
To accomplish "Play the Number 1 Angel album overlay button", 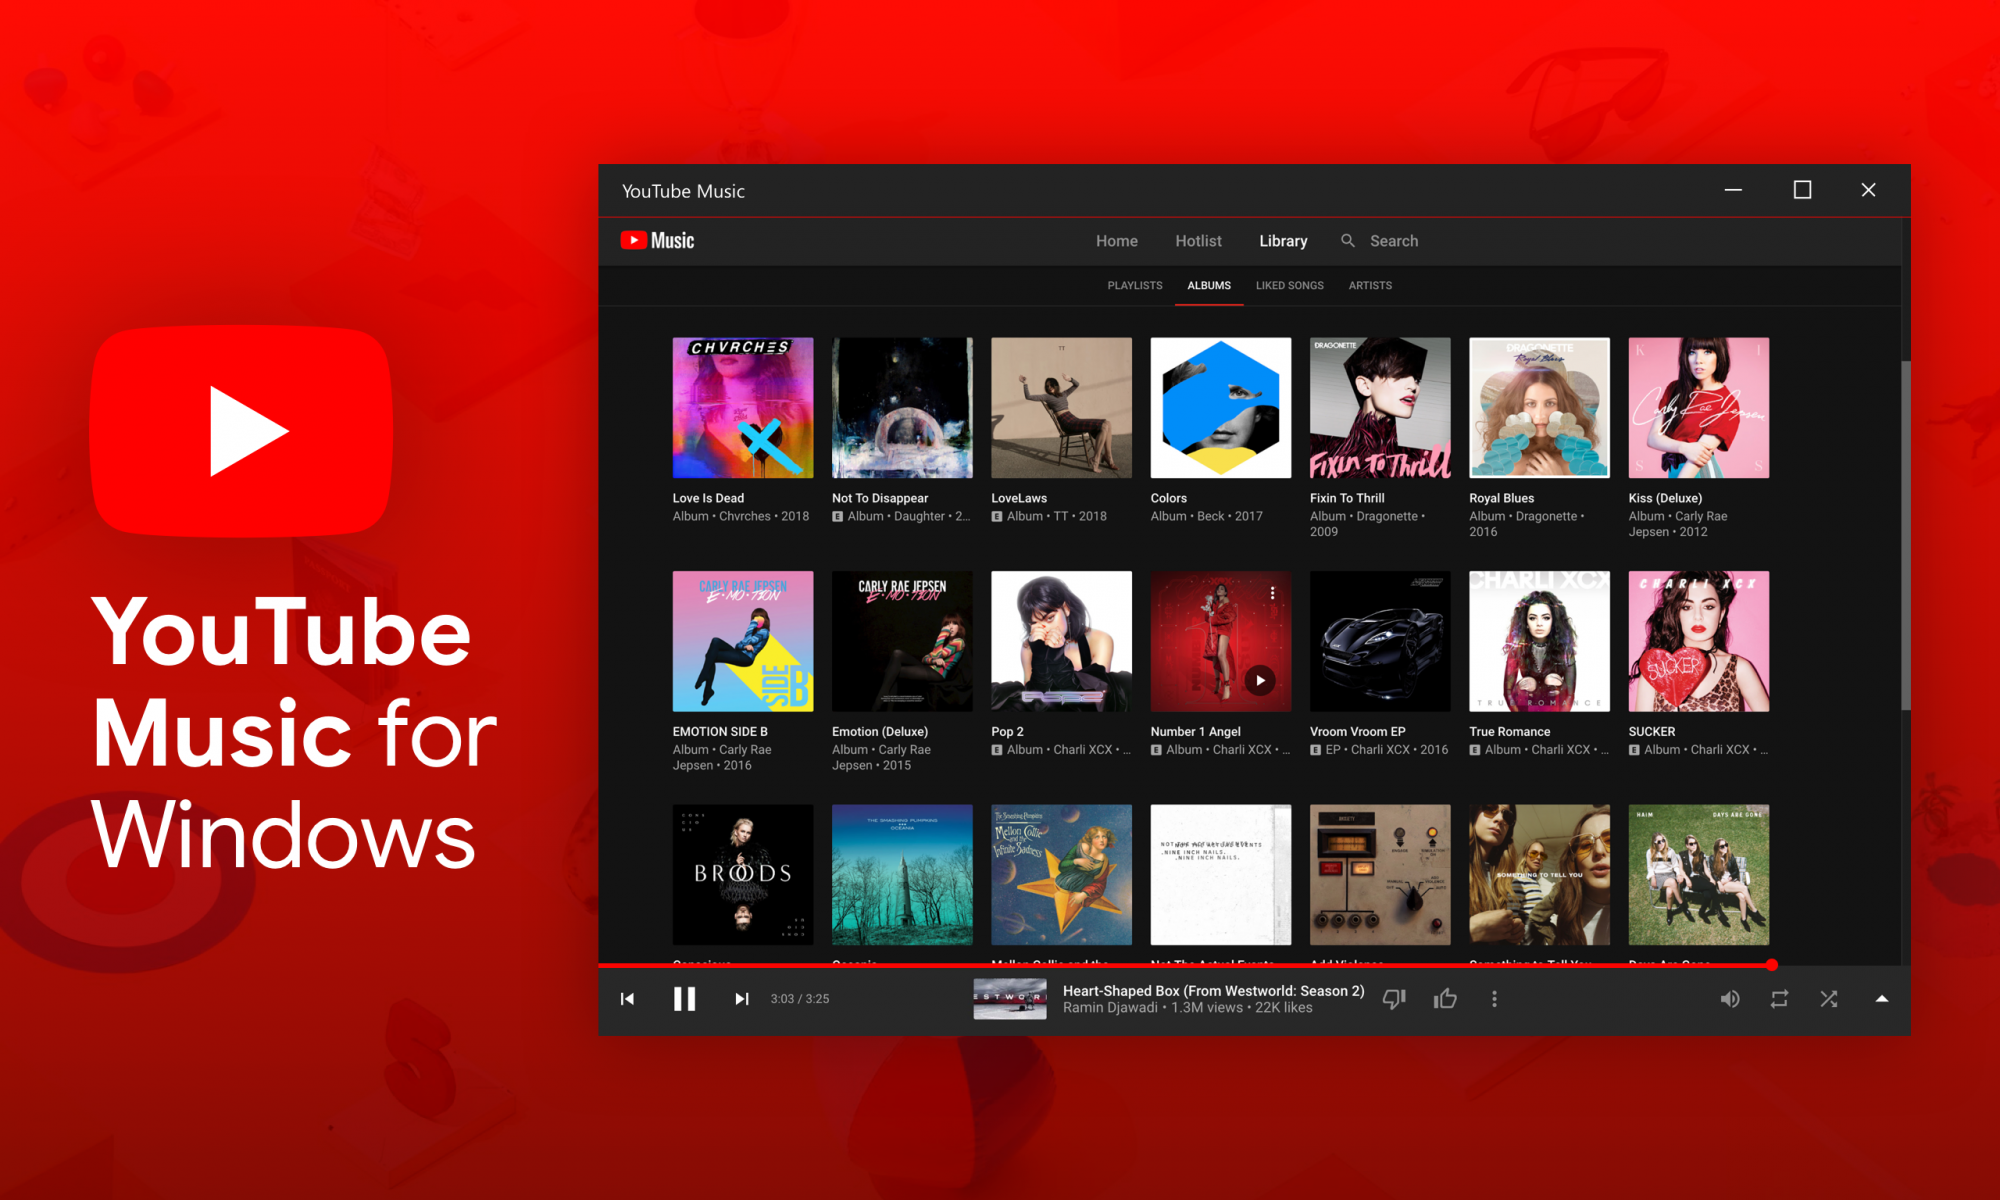I will [x=1260, y=680].
